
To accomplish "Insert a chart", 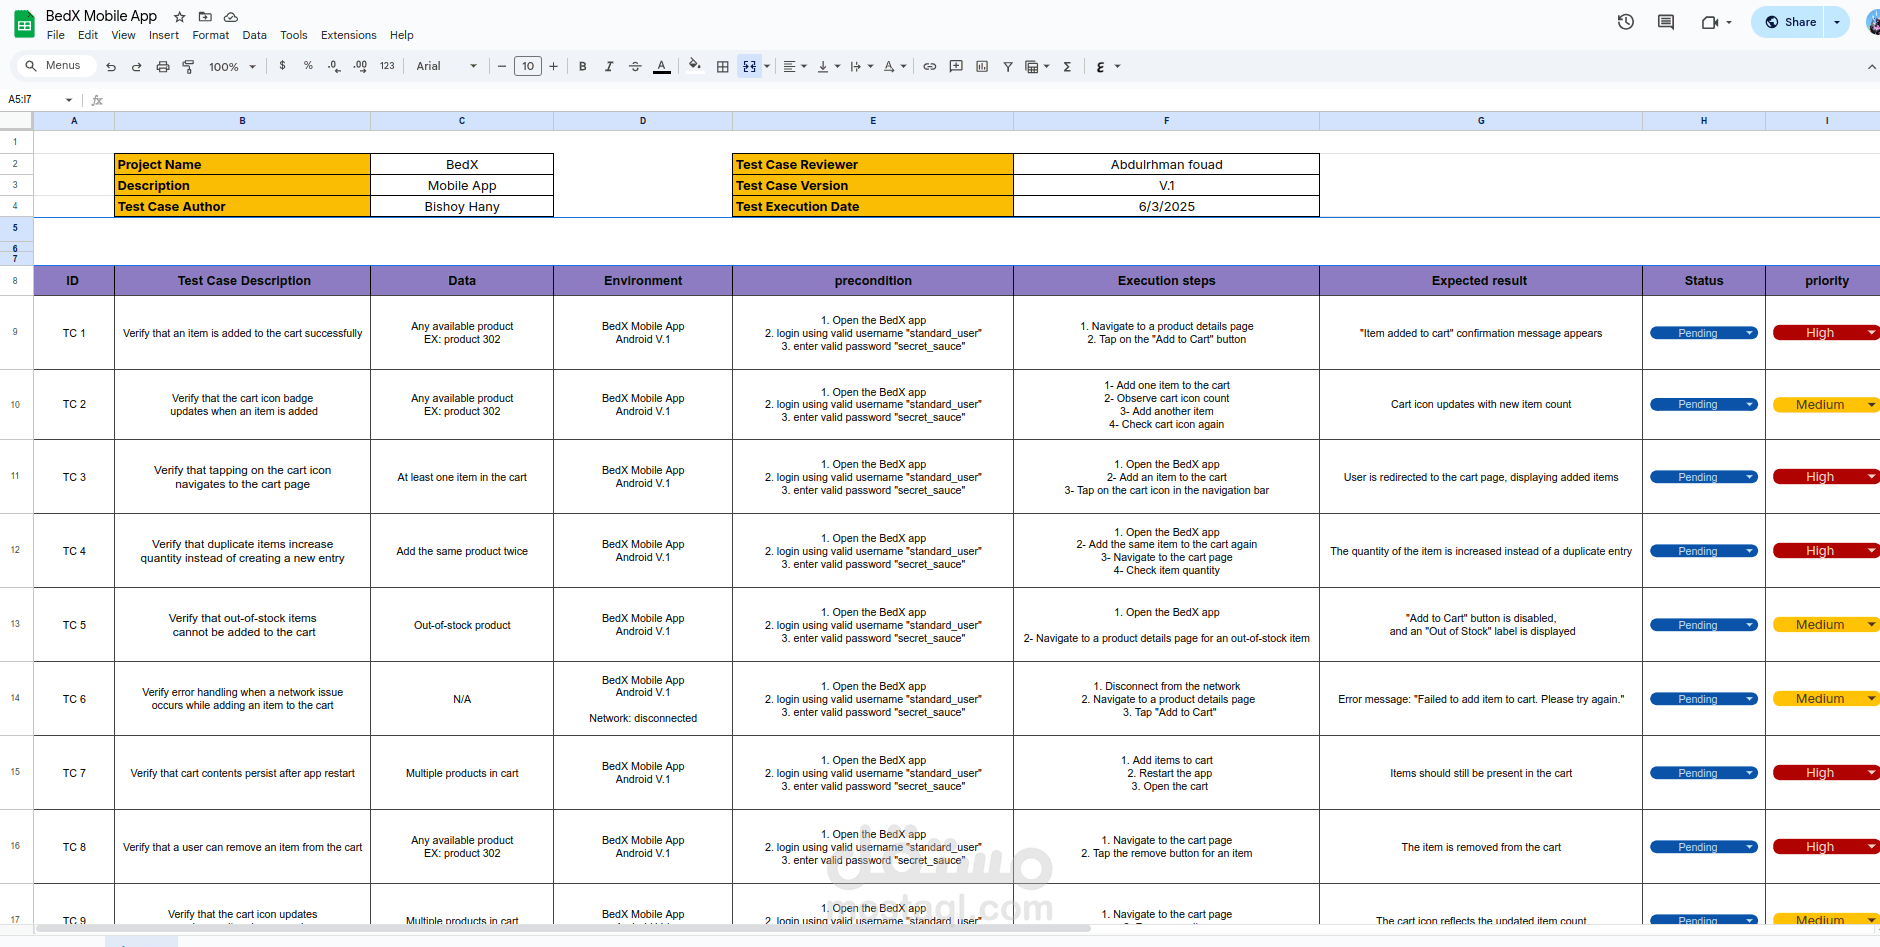I will pyautogui.click(x=982, y=67).
